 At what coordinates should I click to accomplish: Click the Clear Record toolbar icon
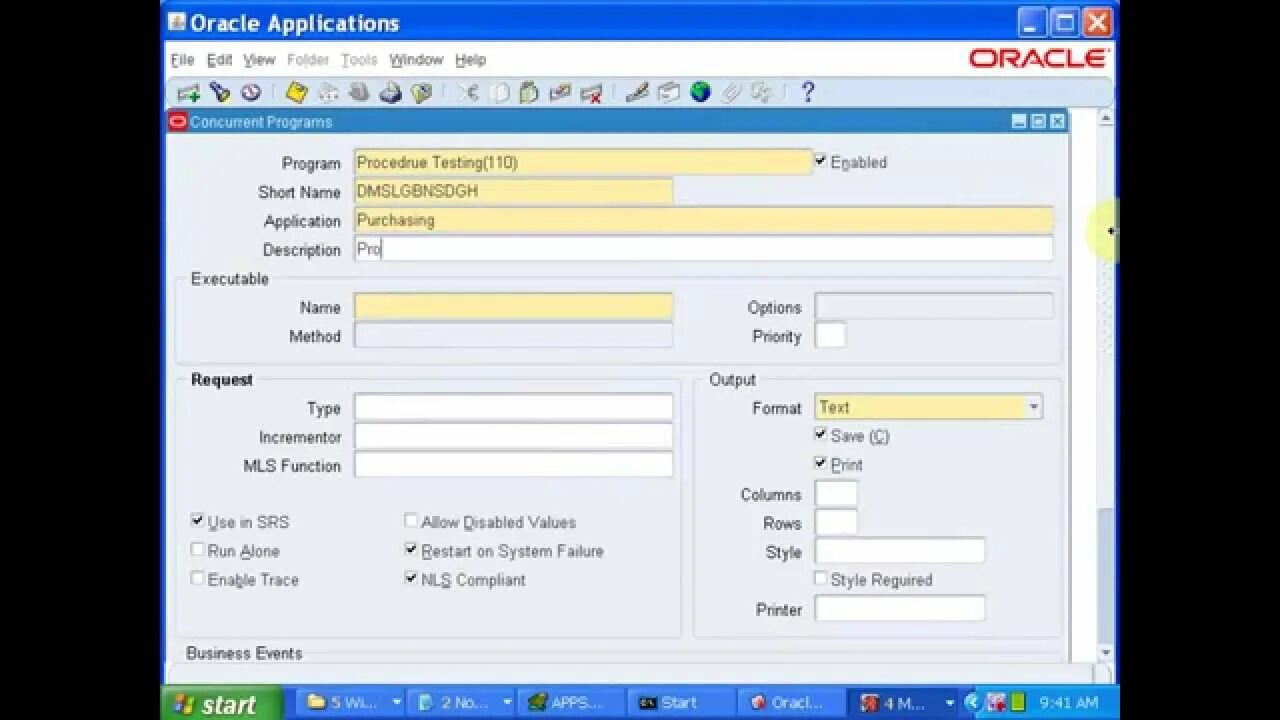[560, 93]
